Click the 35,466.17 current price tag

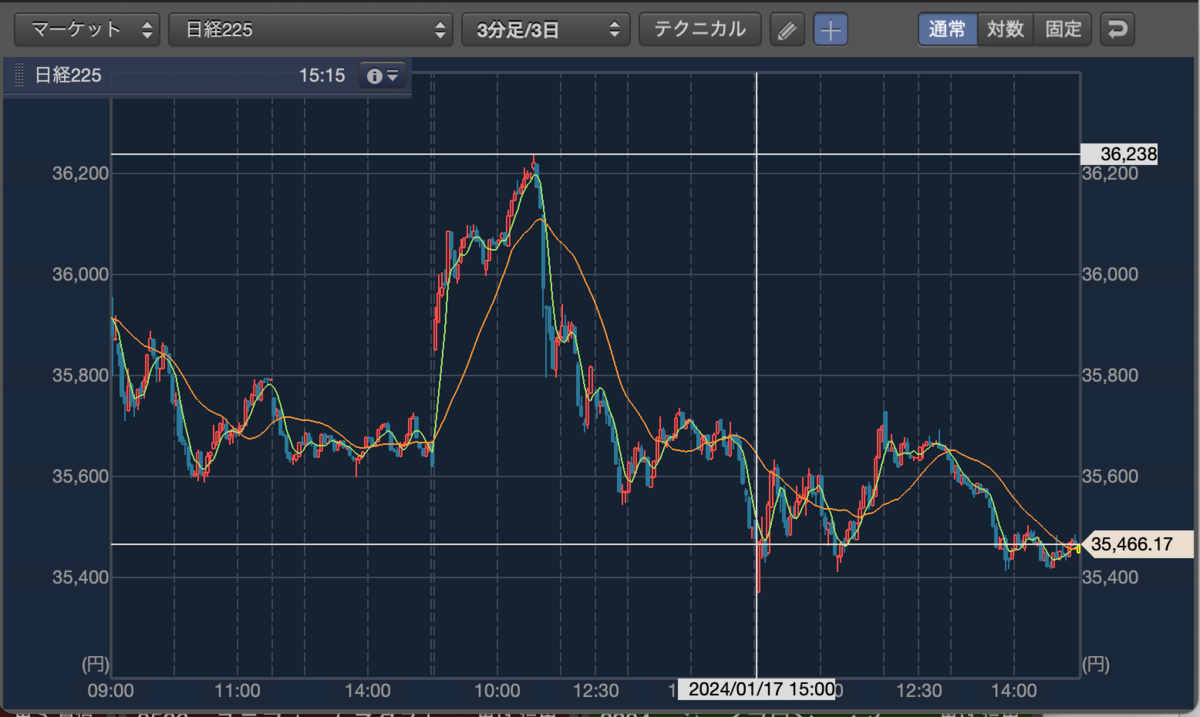coord(1139,544)
